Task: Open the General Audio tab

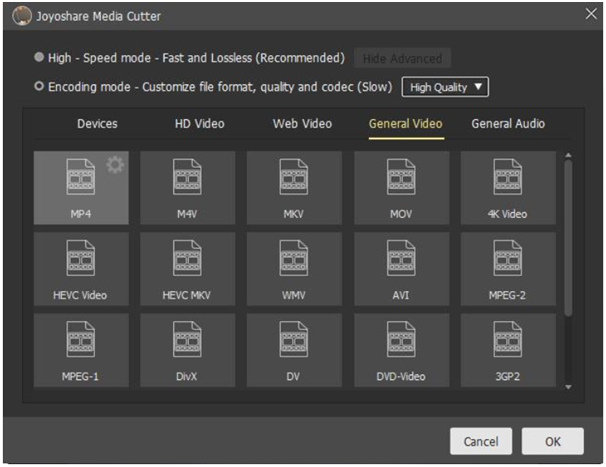Action: [508, 124]
